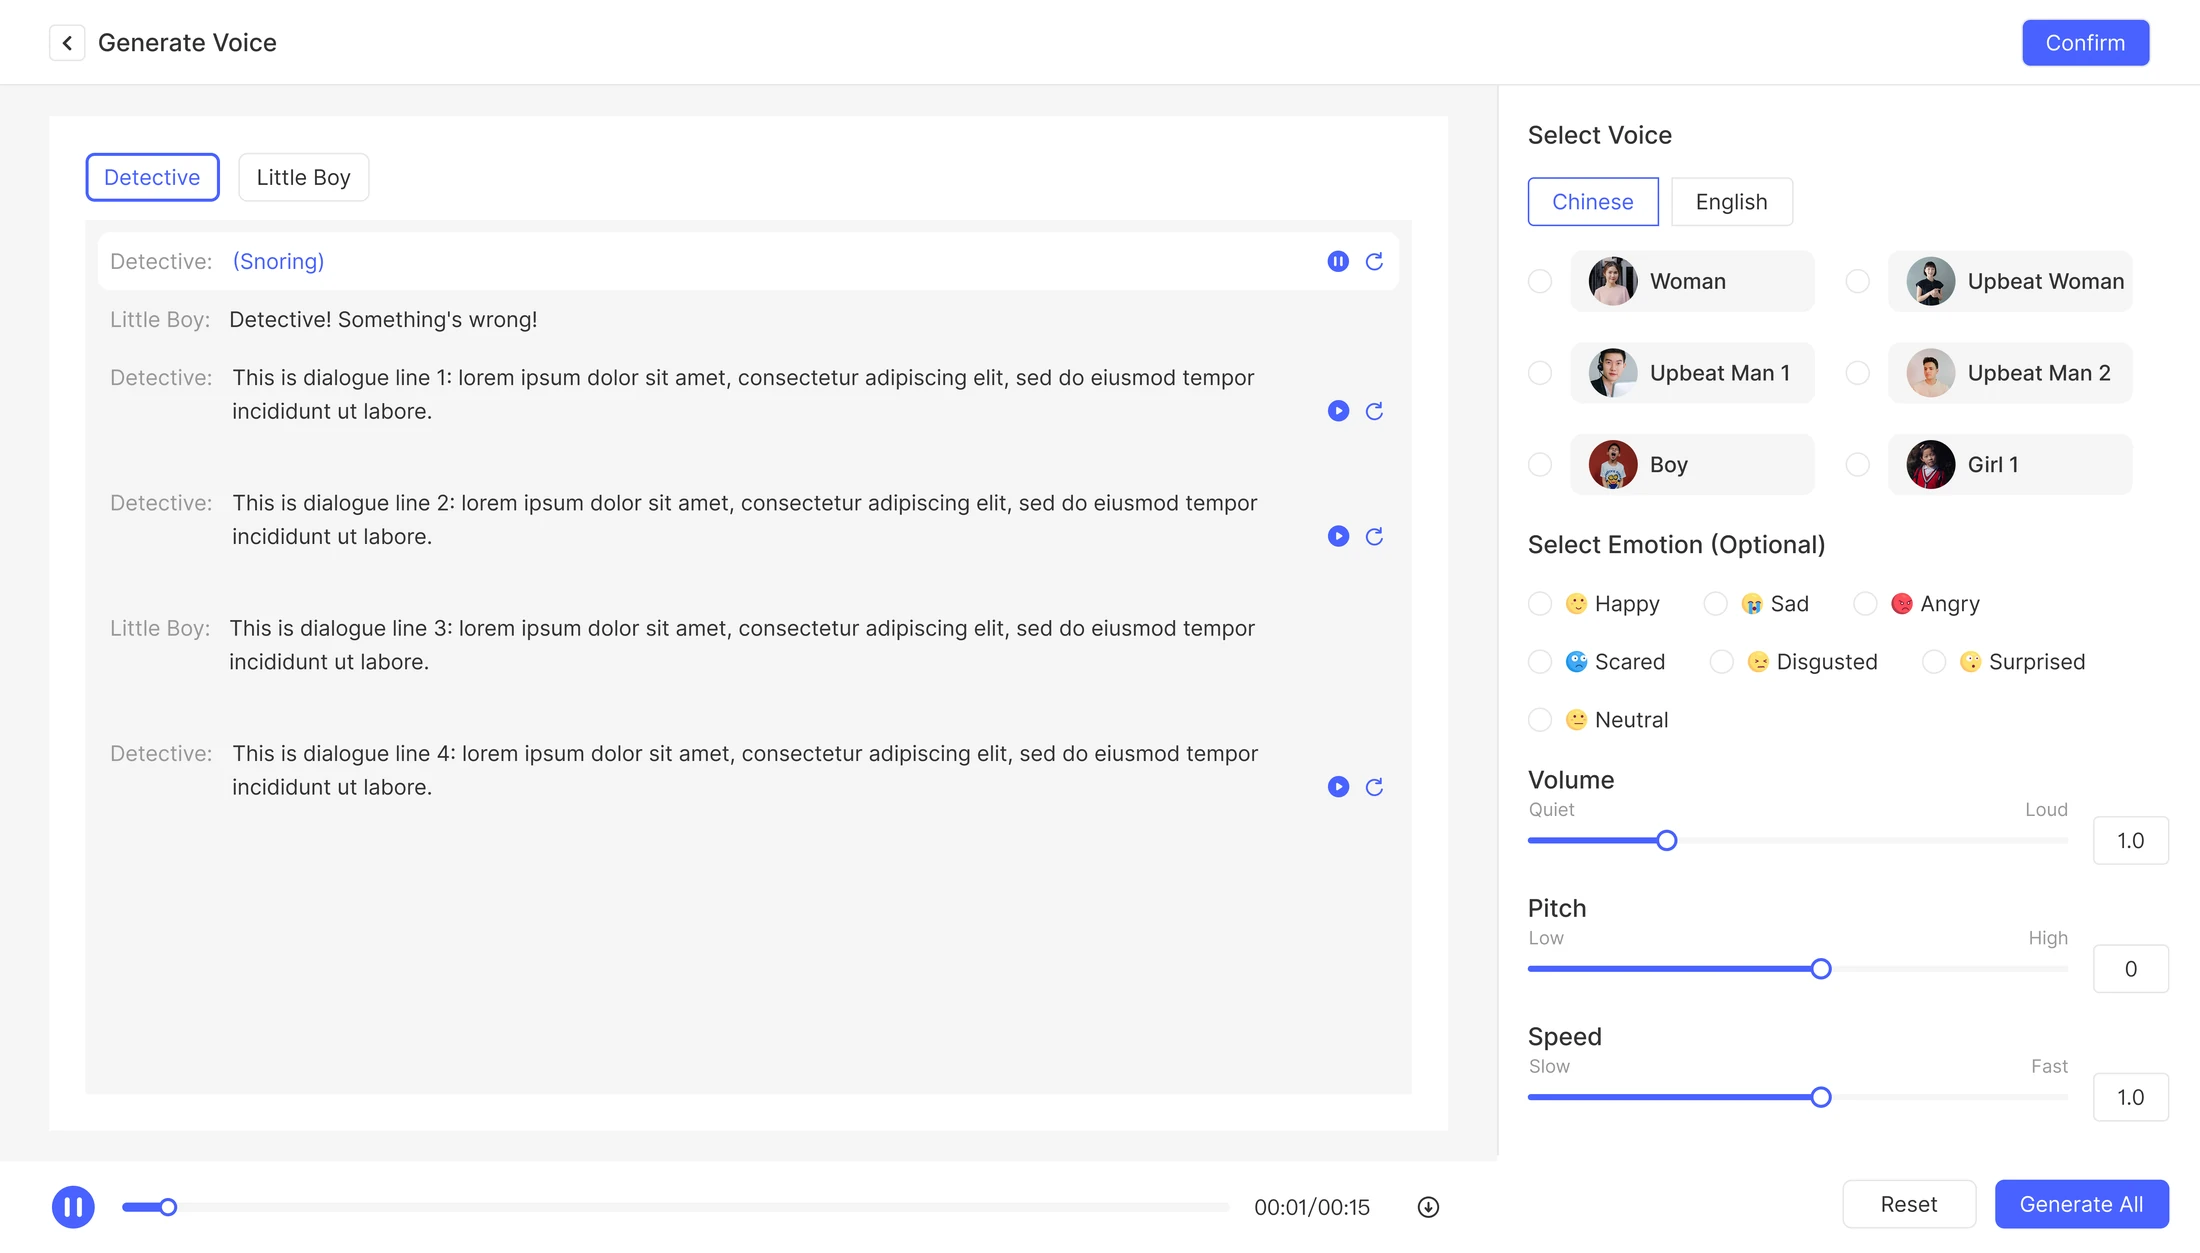Select the Boy voice avatar
The width and height of the screenshot is (2200, 1253).
1613,464
